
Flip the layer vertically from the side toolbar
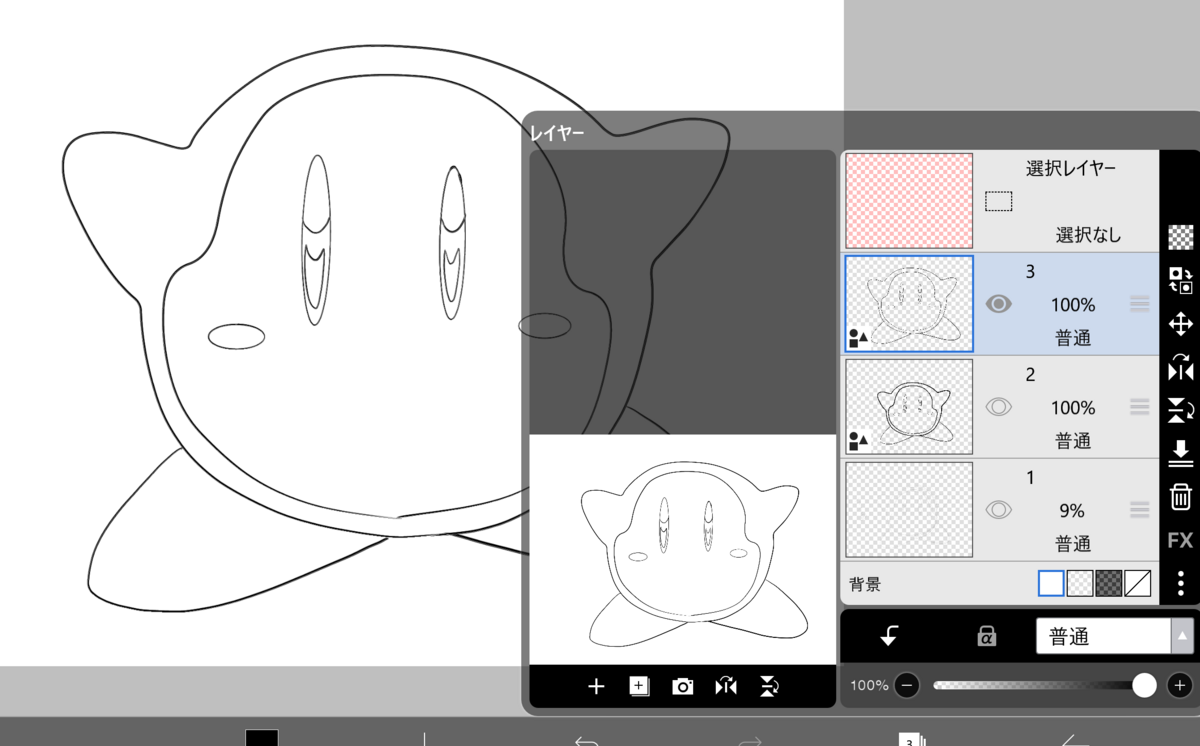[x=1181, y=410]
